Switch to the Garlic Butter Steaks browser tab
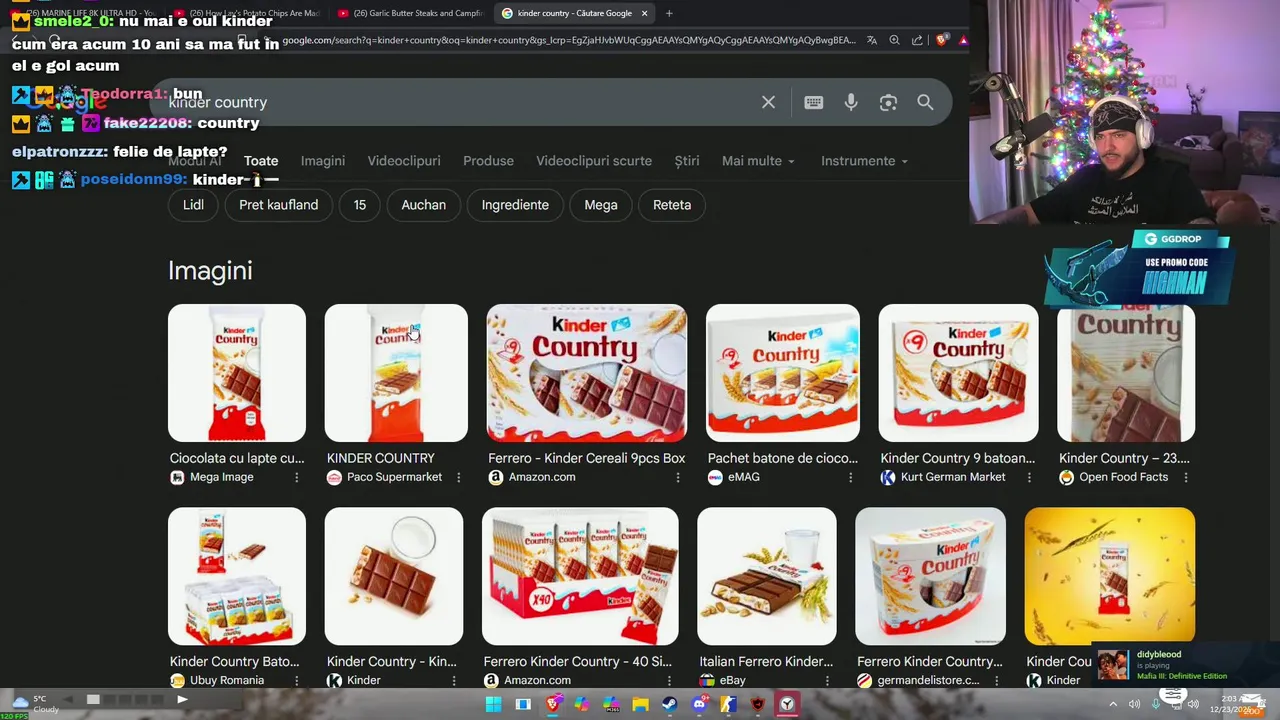The image size is (1280, 720). tap(410, 13)
